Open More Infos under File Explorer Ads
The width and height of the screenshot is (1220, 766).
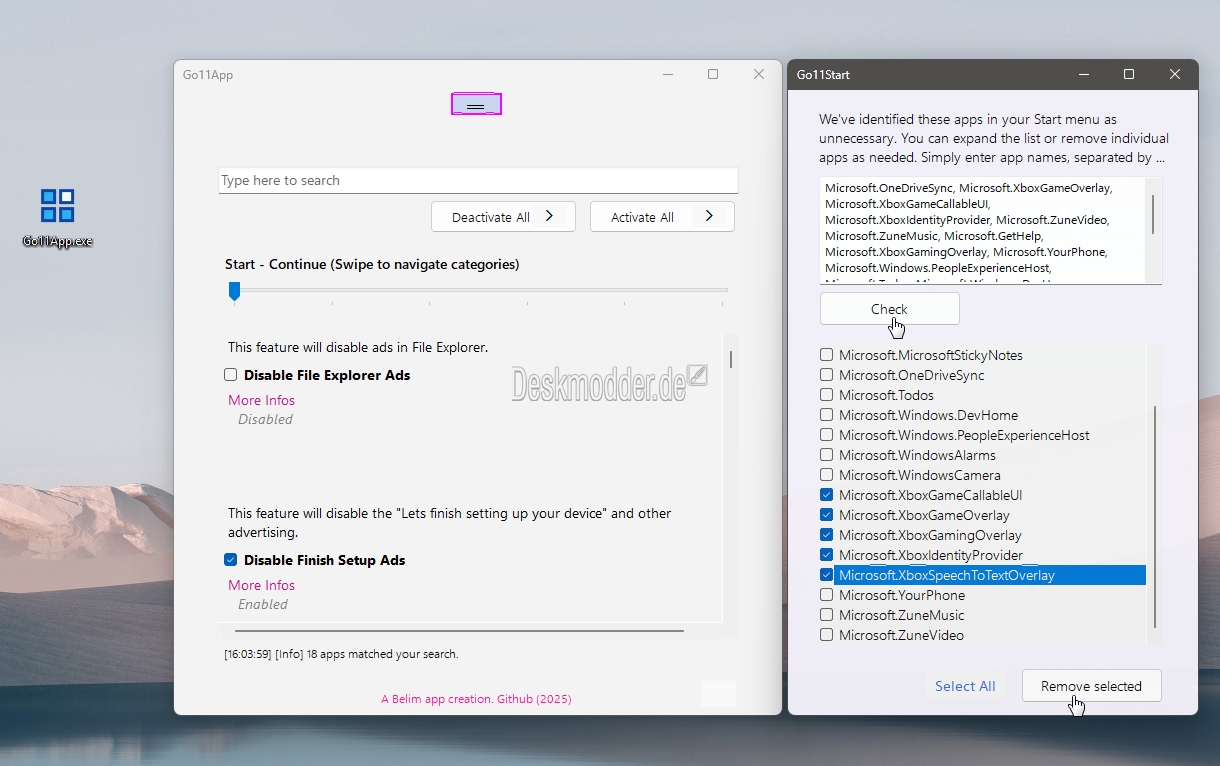click(x=261, y=400)
